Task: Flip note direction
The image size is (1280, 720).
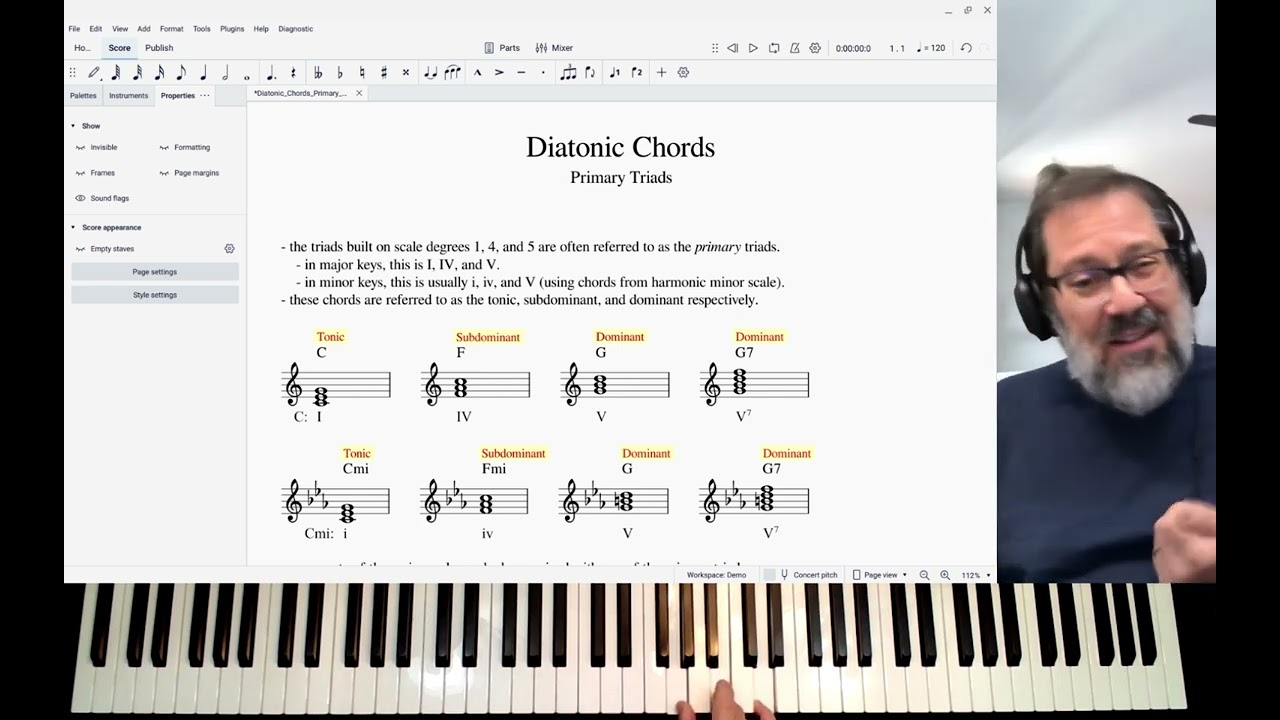Action: point(590,72)
